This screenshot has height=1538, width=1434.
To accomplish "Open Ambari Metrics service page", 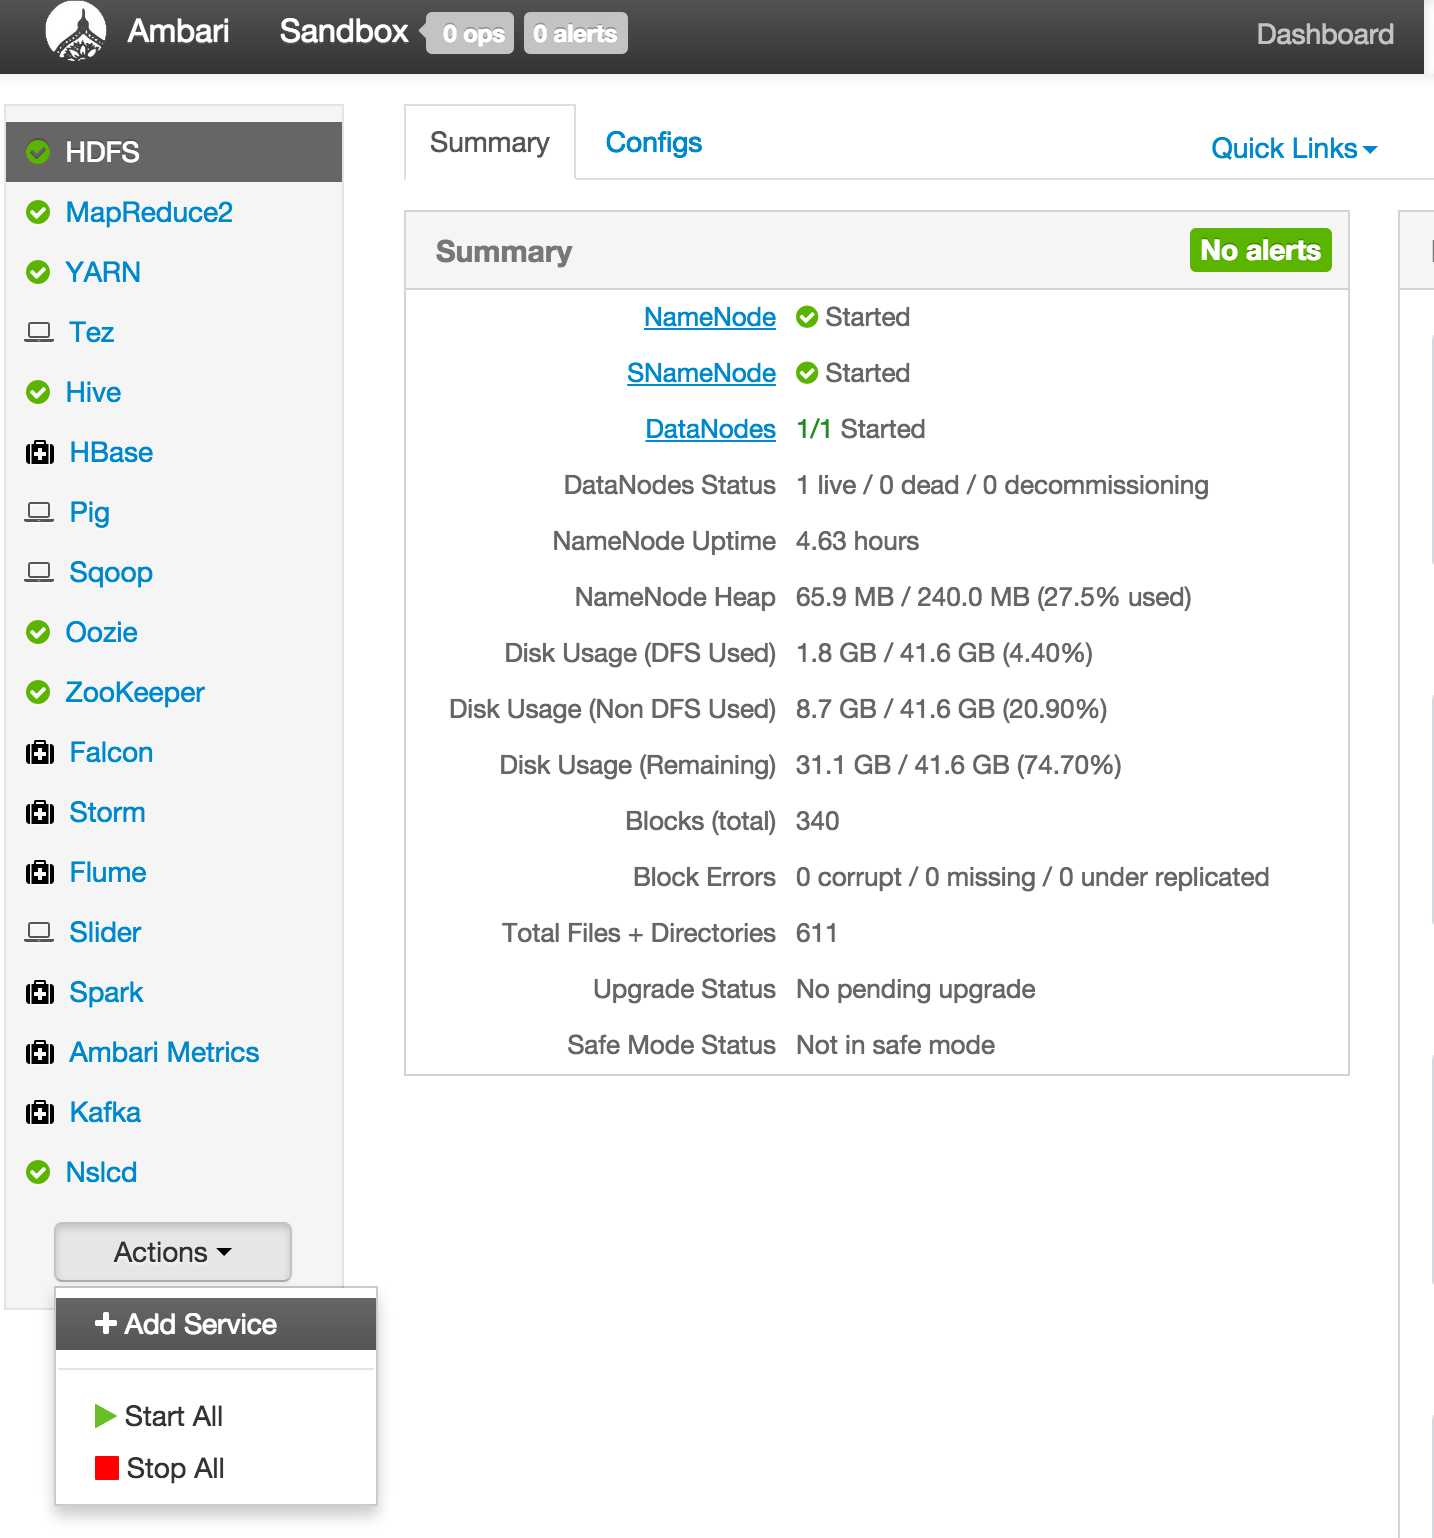I will [x=164, y=1052].
